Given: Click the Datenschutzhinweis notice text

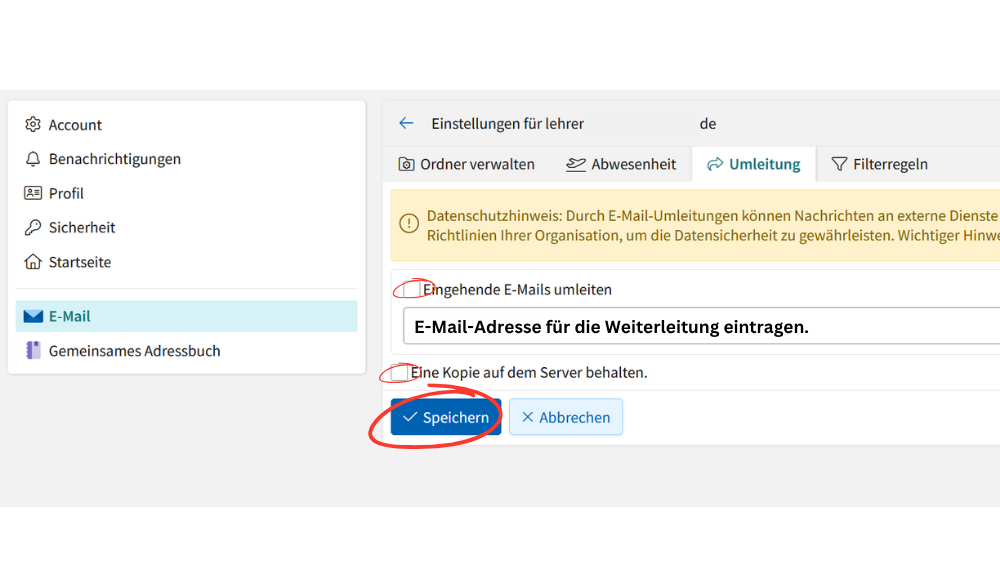Looking at the screenshot, I should [x=713, y=226].
